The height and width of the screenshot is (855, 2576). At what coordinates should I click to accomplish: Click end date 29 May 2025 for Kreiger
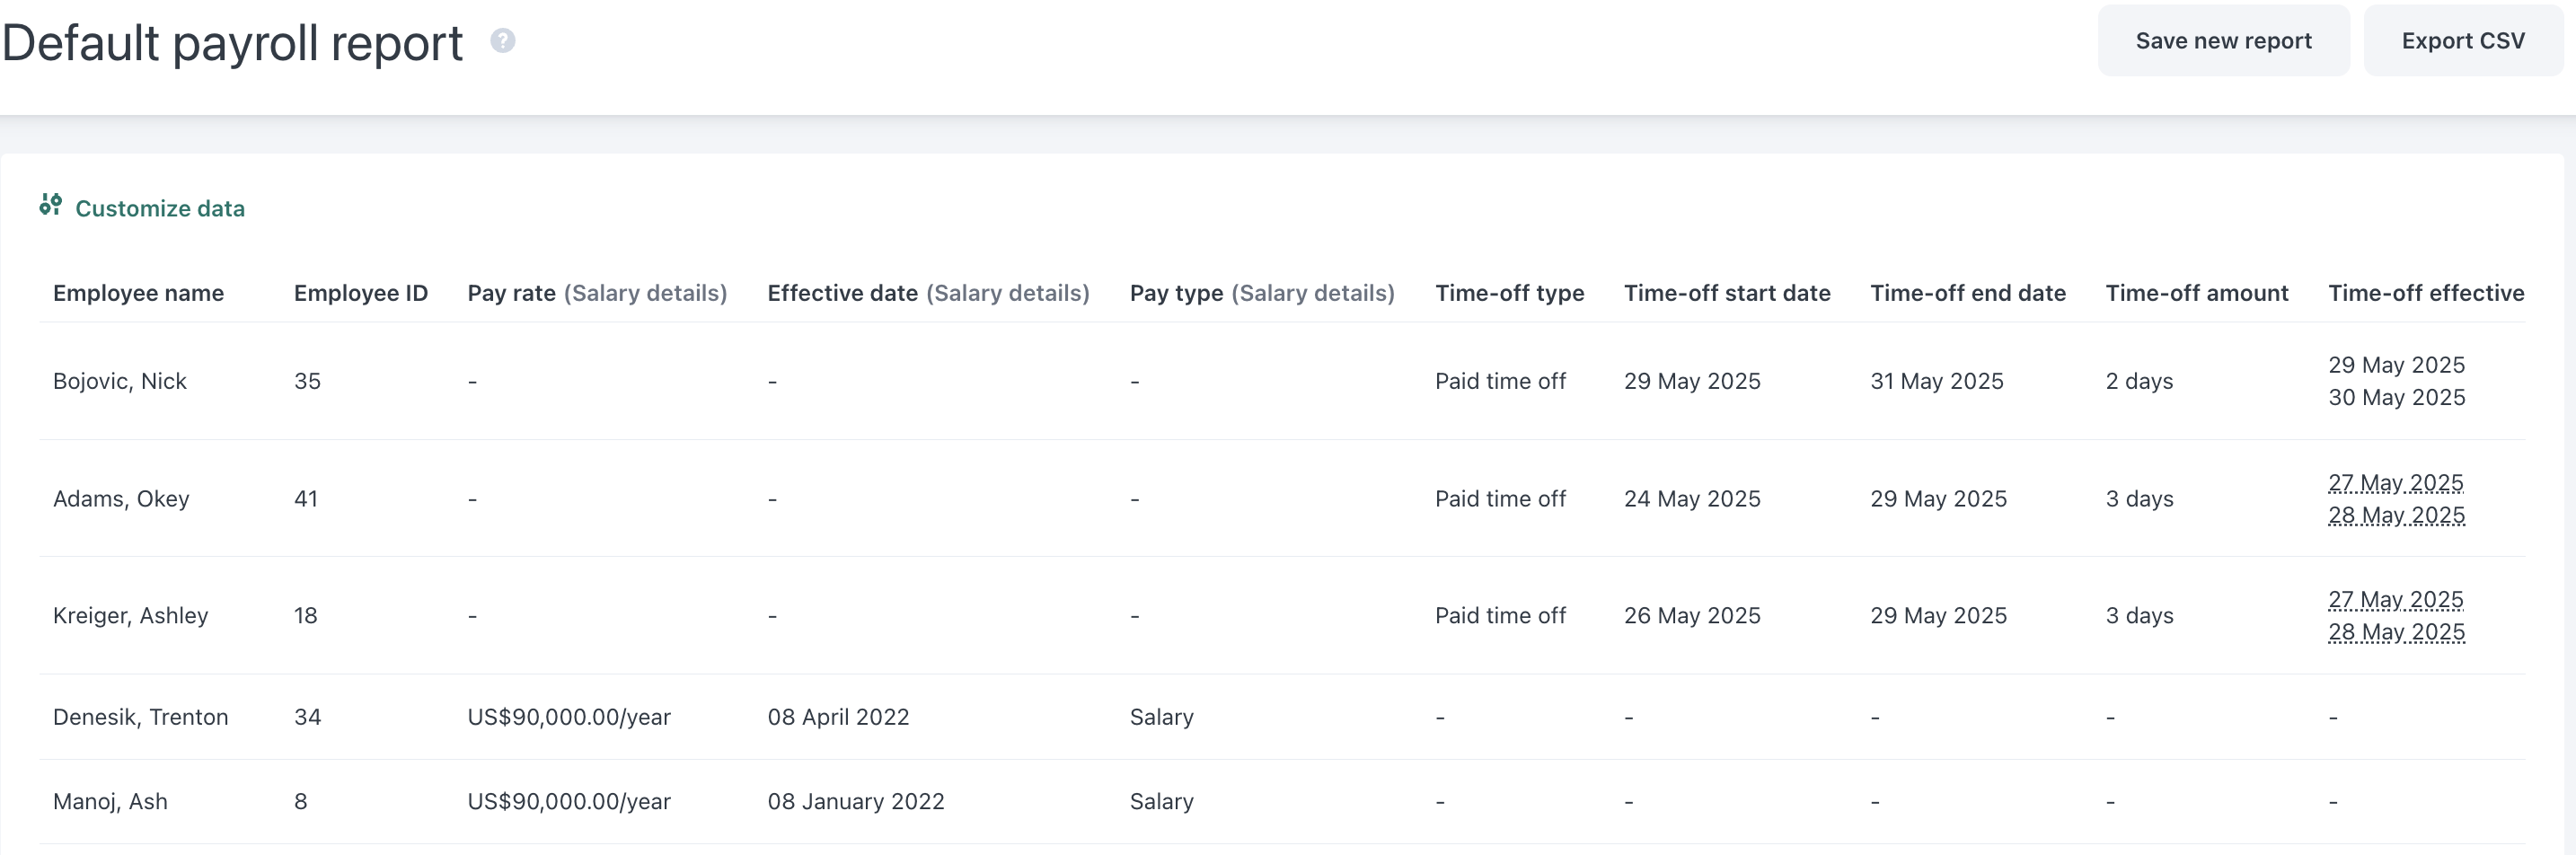[1938, 615]
